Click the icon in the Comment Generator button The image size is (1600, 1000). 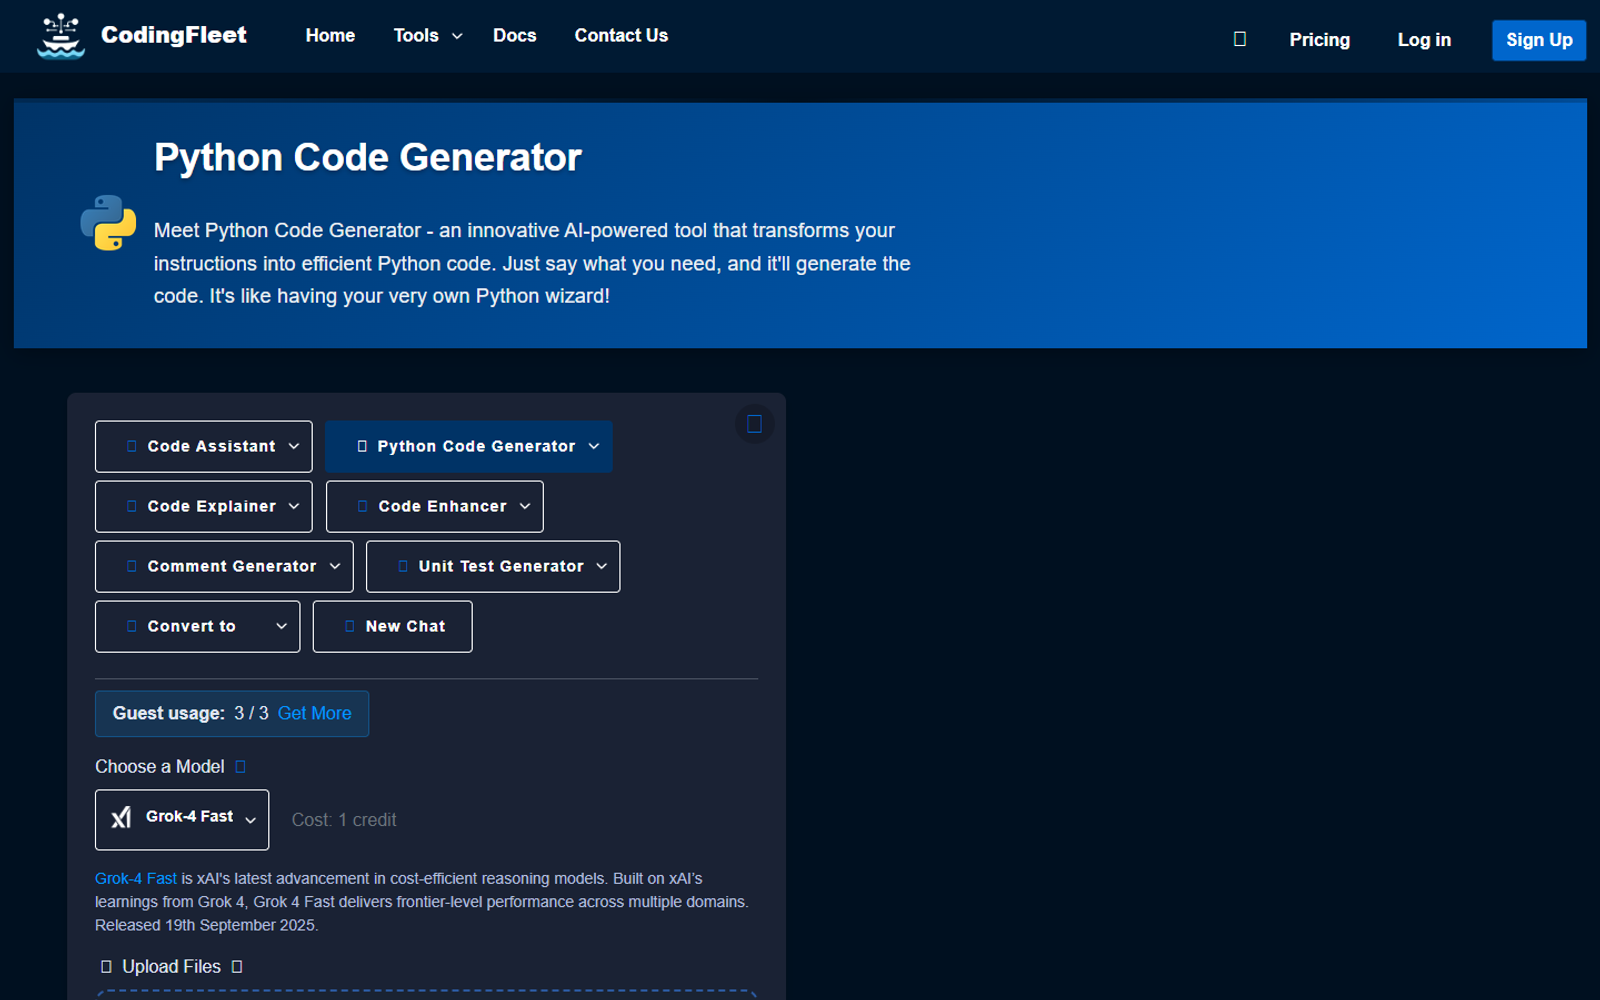(132, 566)
